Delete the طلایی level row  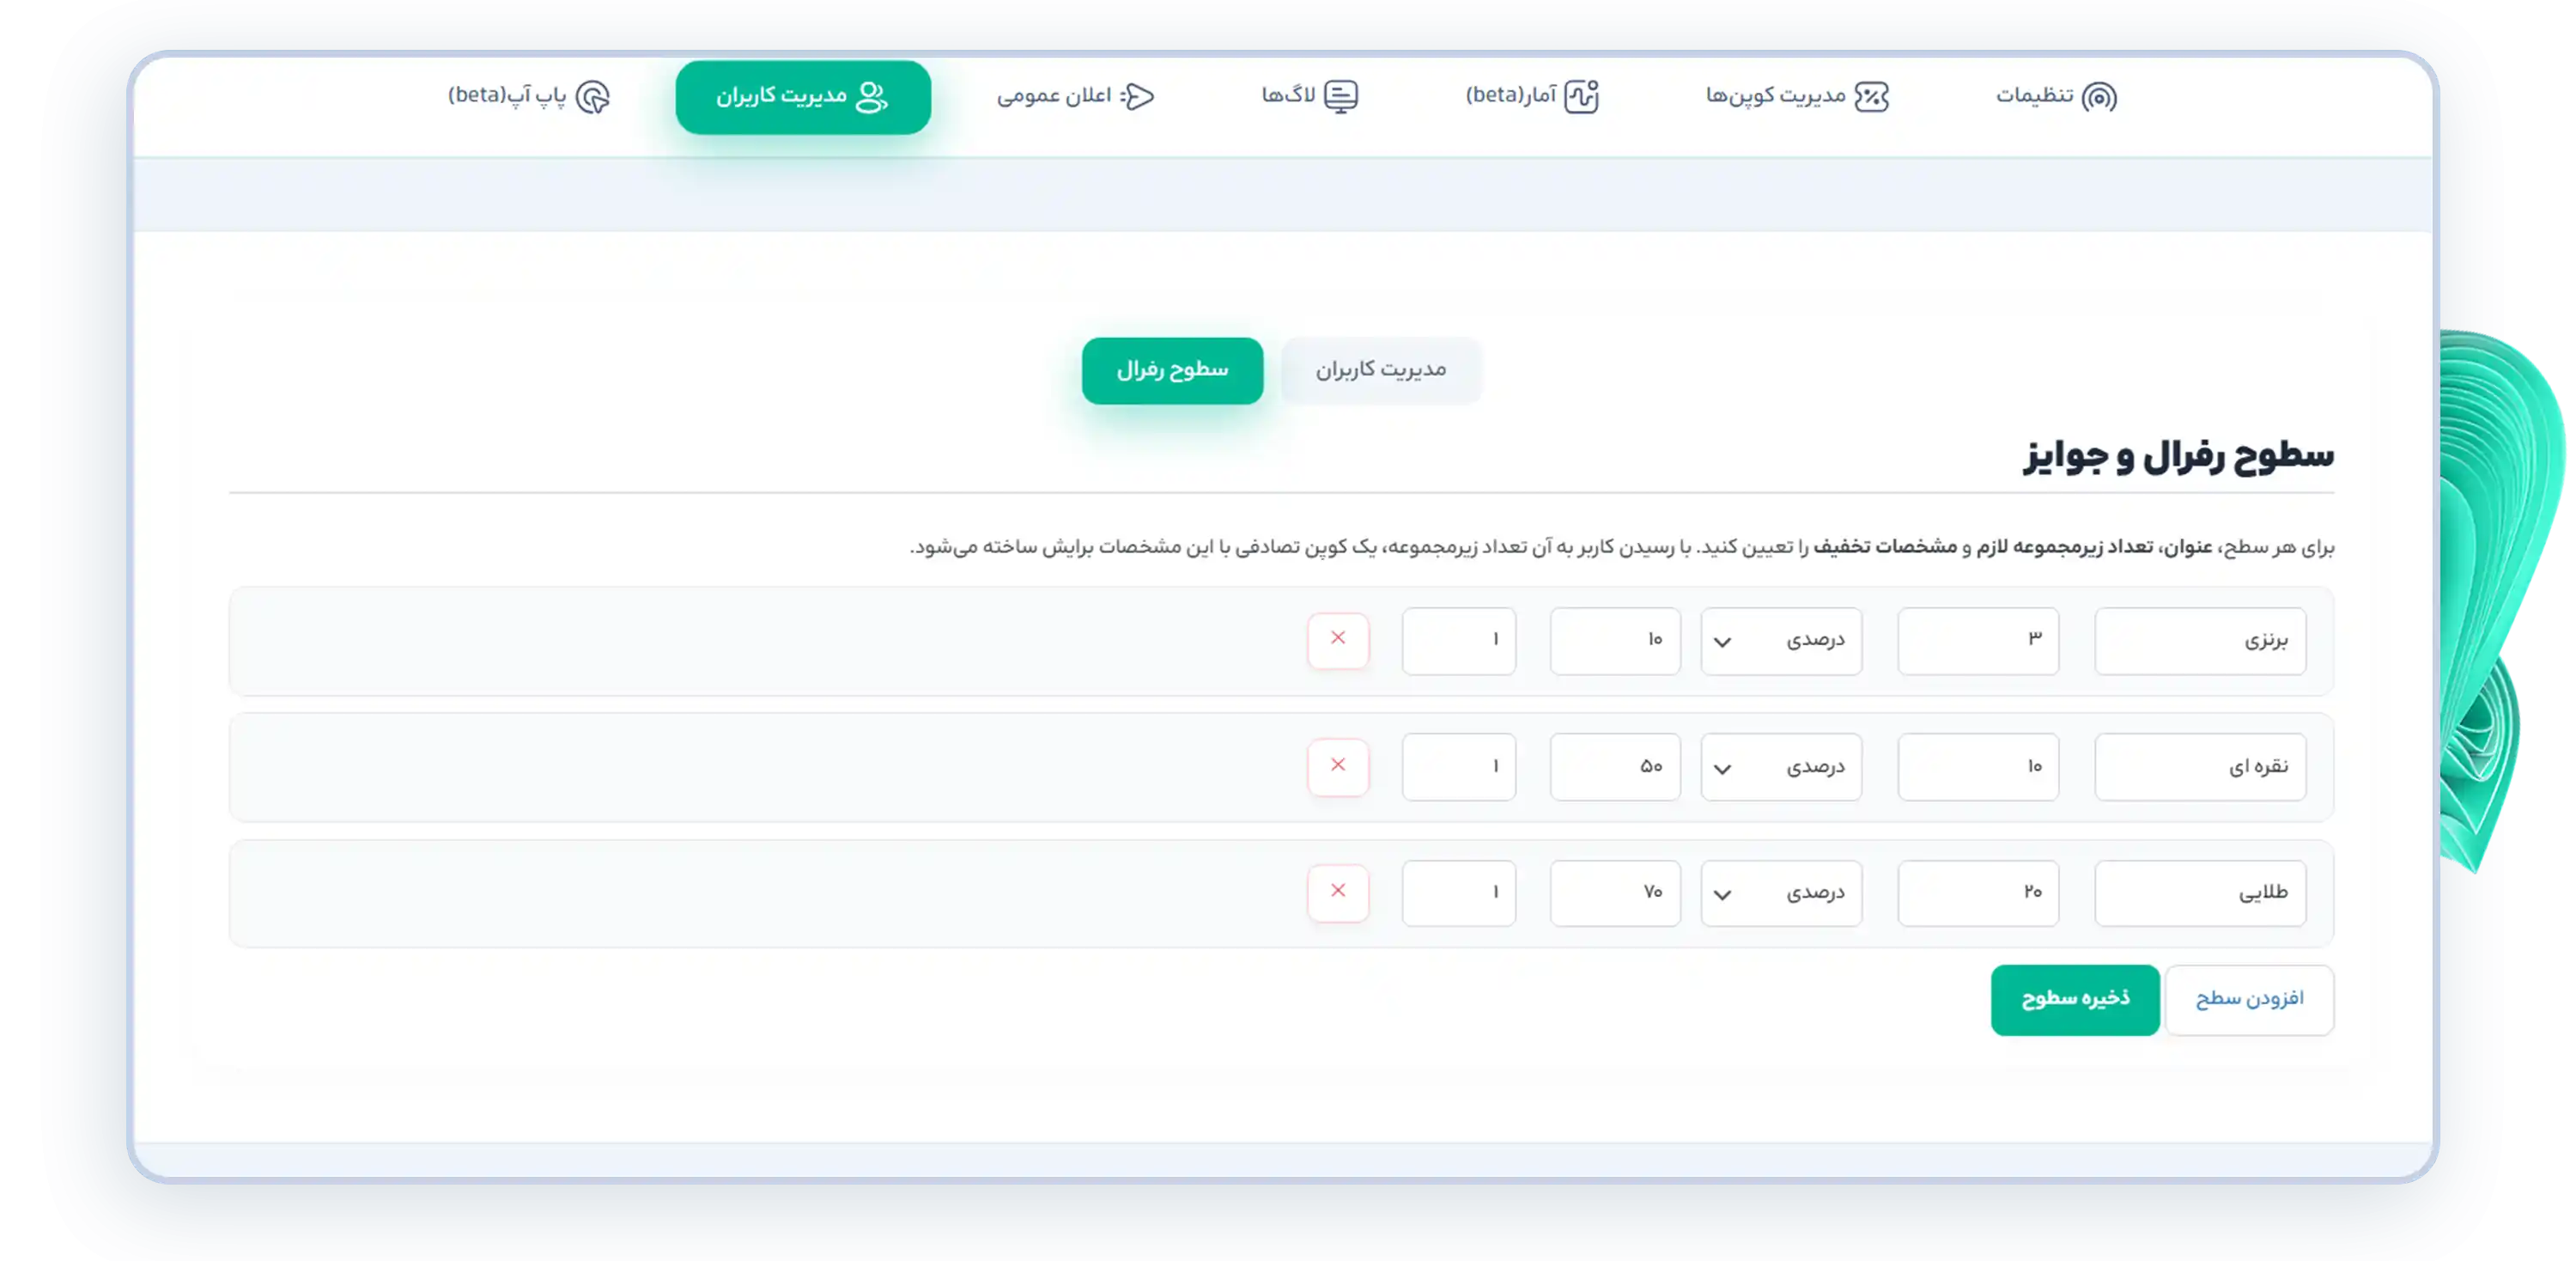pyautogui.click(x=1338, y=892)
